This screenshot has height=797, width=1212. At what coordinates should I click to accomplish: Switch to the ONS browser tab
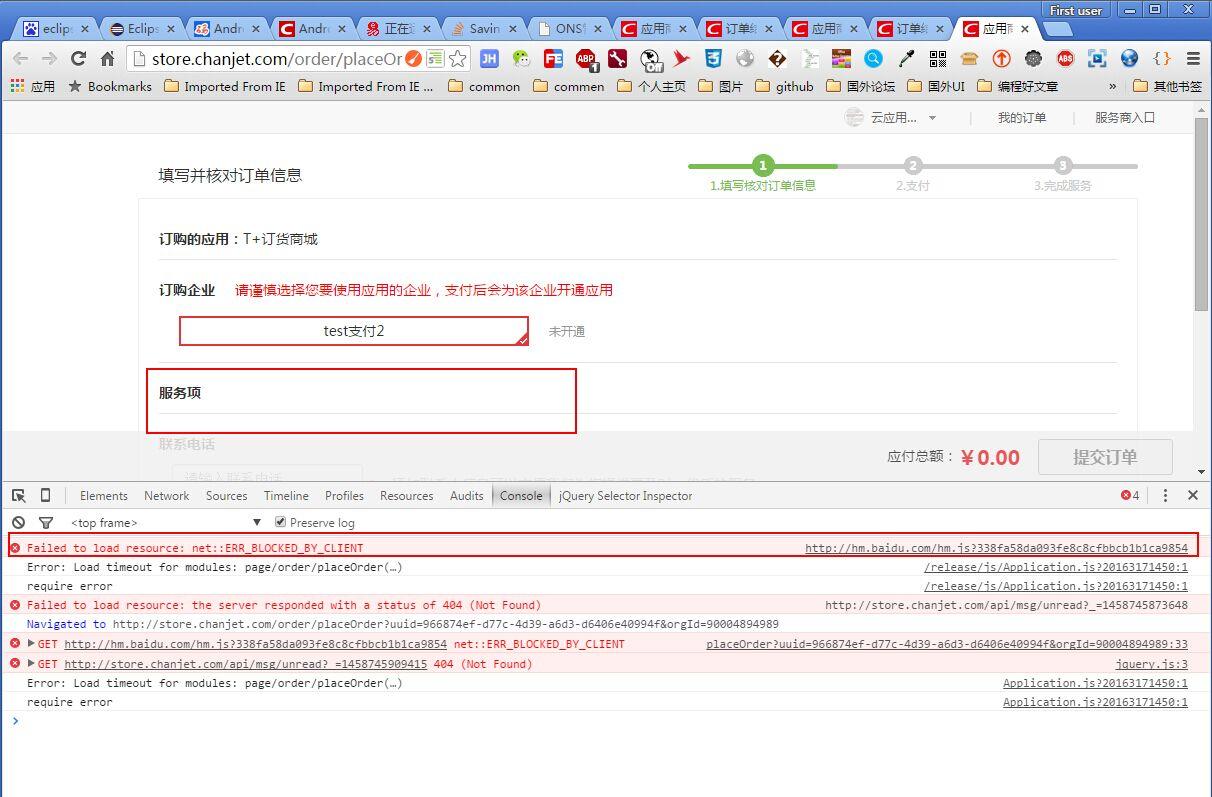(x=568, y=29)
